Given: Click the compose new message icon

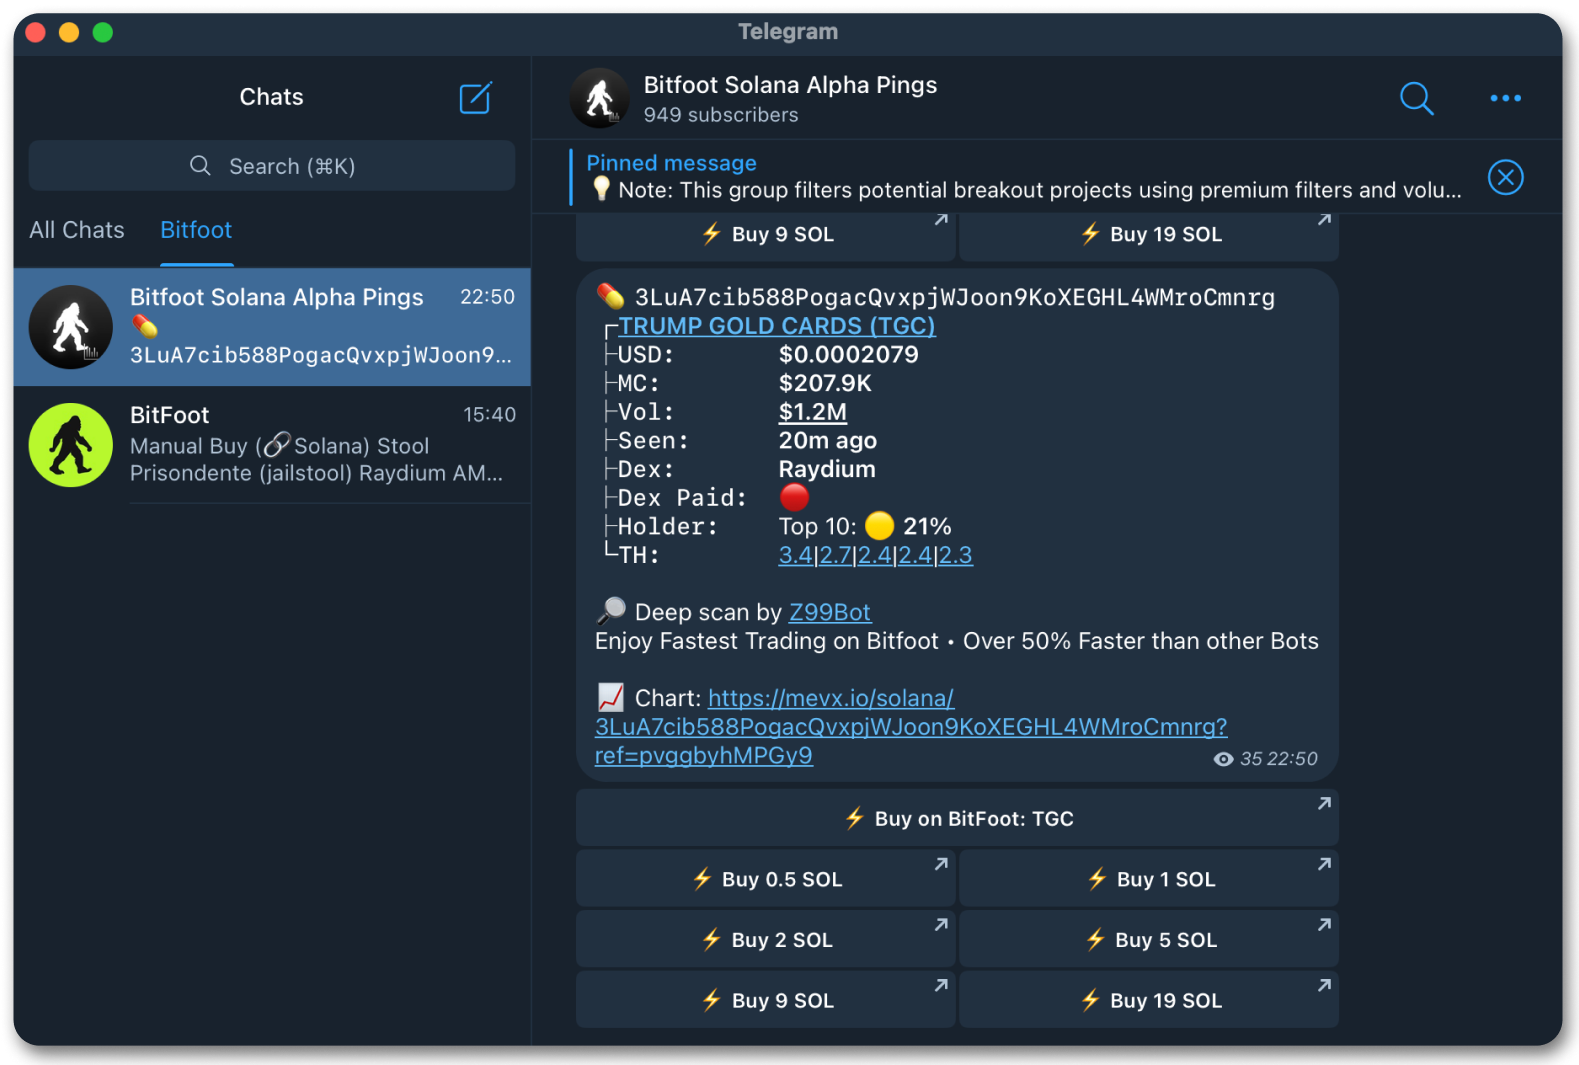Looking at the screenshot, I should 475,98.
